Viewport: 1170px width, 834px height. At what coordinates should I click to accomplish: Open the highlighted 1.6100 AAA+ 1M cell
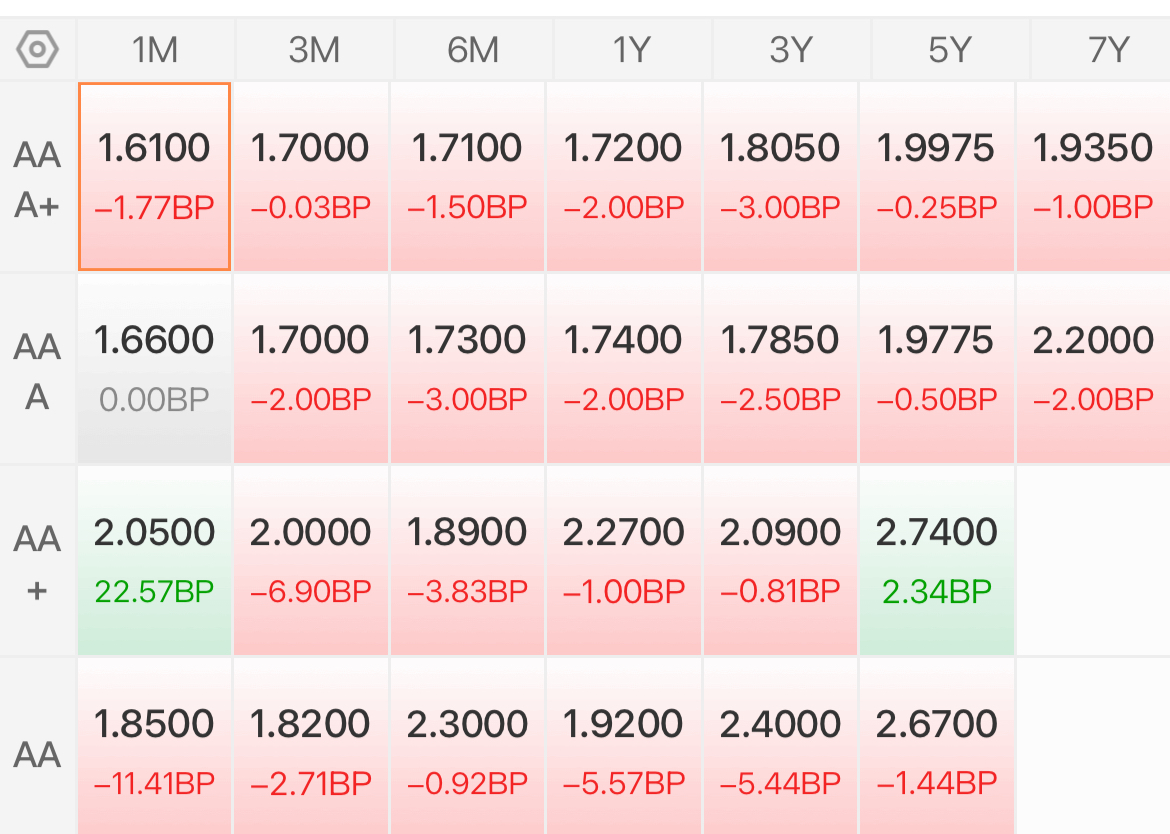(154, 177)
